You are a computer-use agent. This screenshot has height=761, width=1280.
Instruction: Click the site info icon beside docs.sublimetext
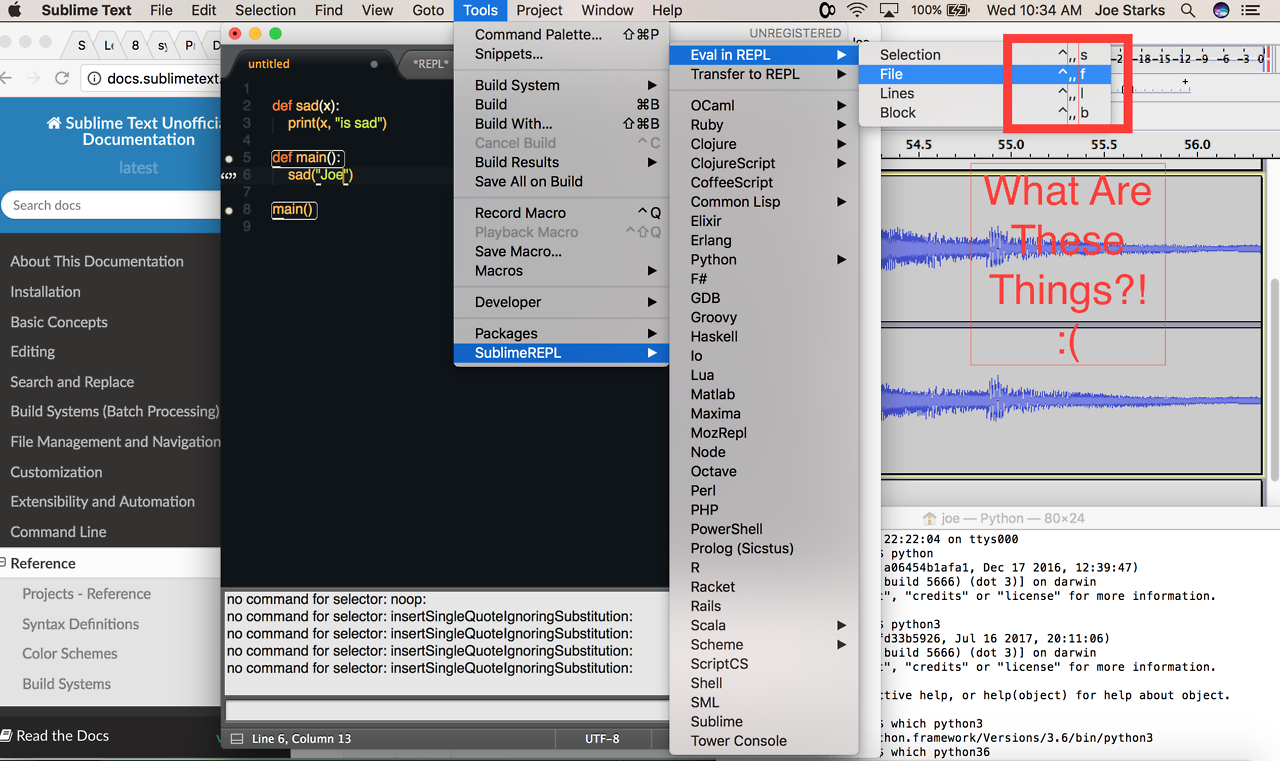(93, 78)
